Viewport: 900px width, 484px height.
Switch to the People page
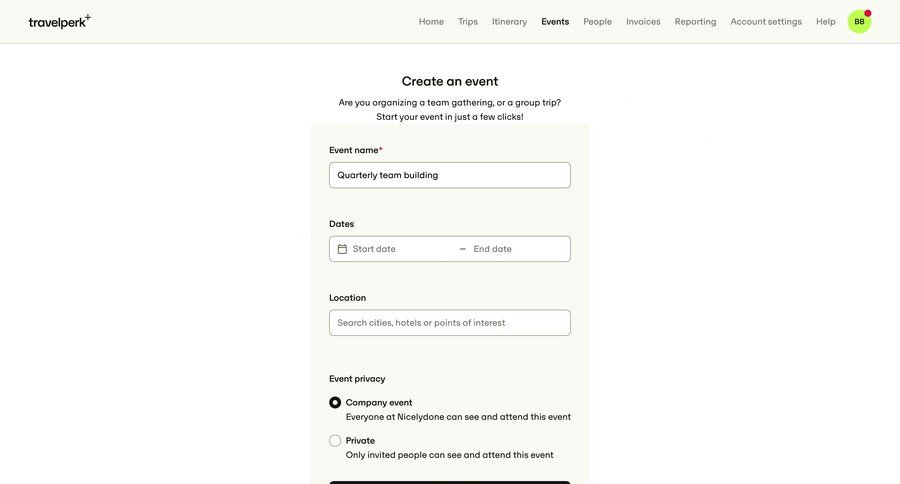pyautogui.click(x=598, y=22)
